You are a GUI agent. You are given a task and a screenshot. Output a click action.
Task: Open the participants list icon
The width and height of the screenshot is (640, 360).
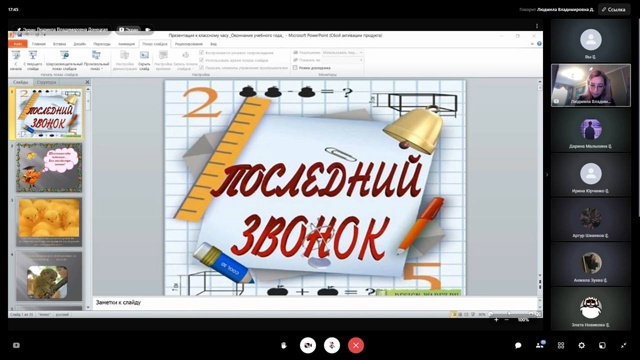540,345
